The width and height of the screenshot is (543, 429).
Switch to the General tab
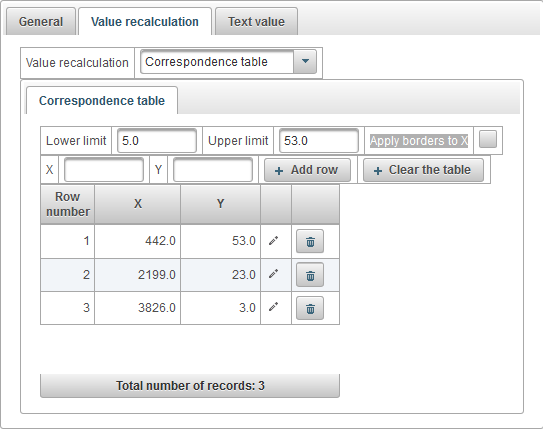[41, 21]
